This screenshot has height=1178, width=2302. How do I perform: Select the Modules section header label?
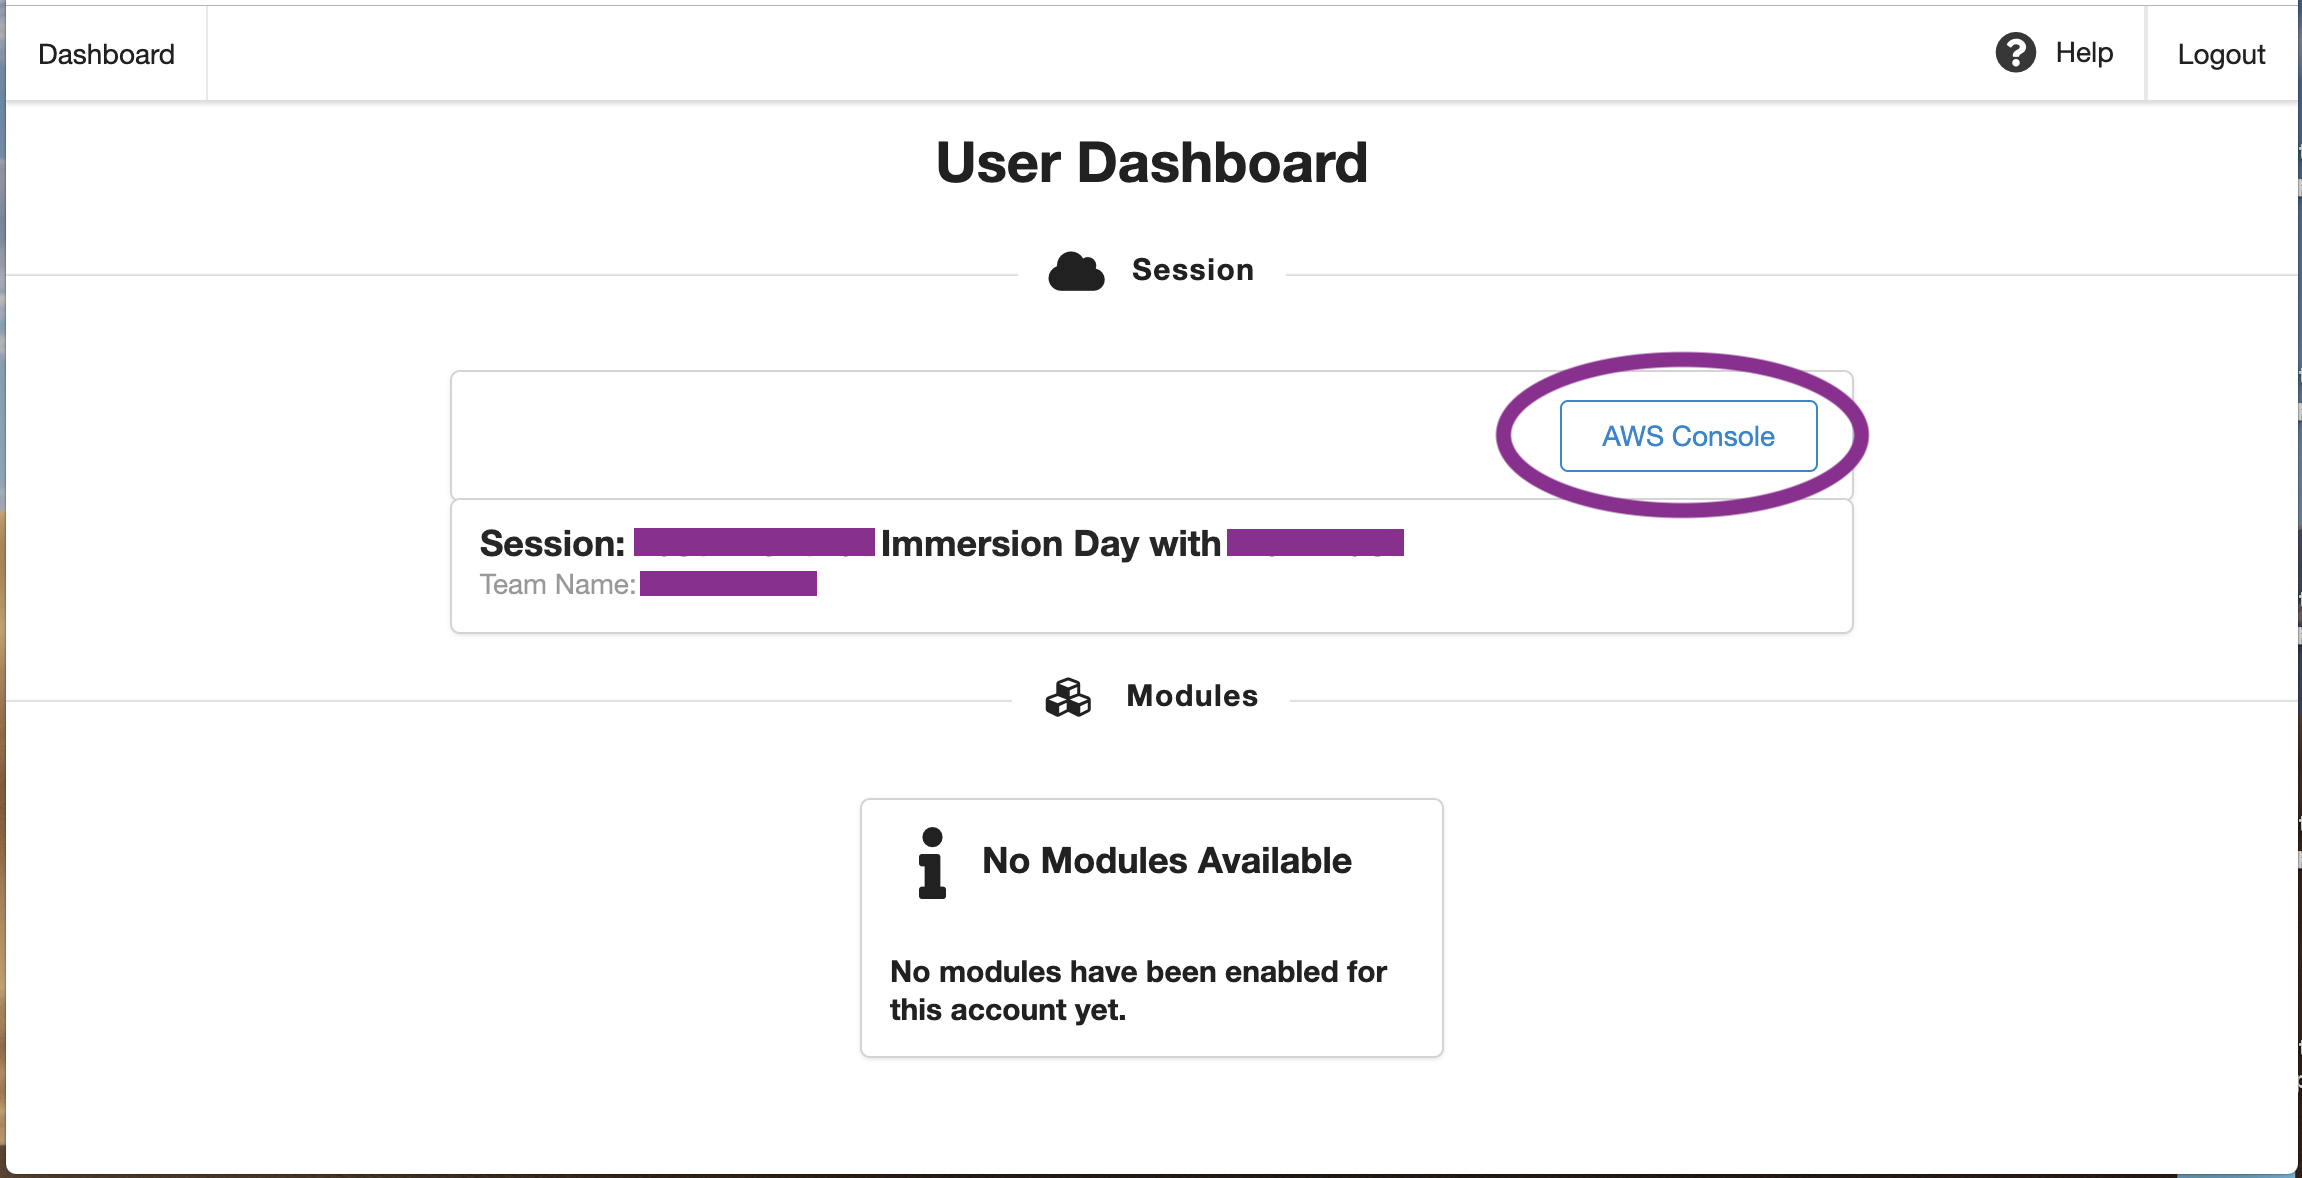(x=1192, y=696)
